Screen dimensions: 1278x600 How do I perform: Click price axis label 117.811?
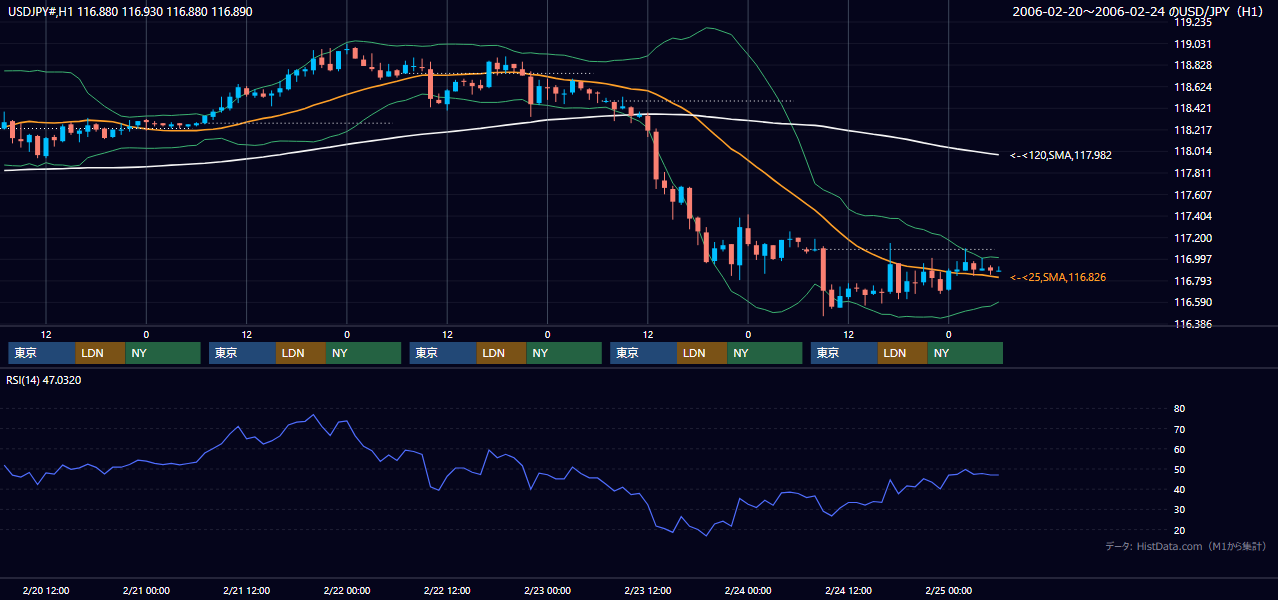click(x=1193, y=173)
